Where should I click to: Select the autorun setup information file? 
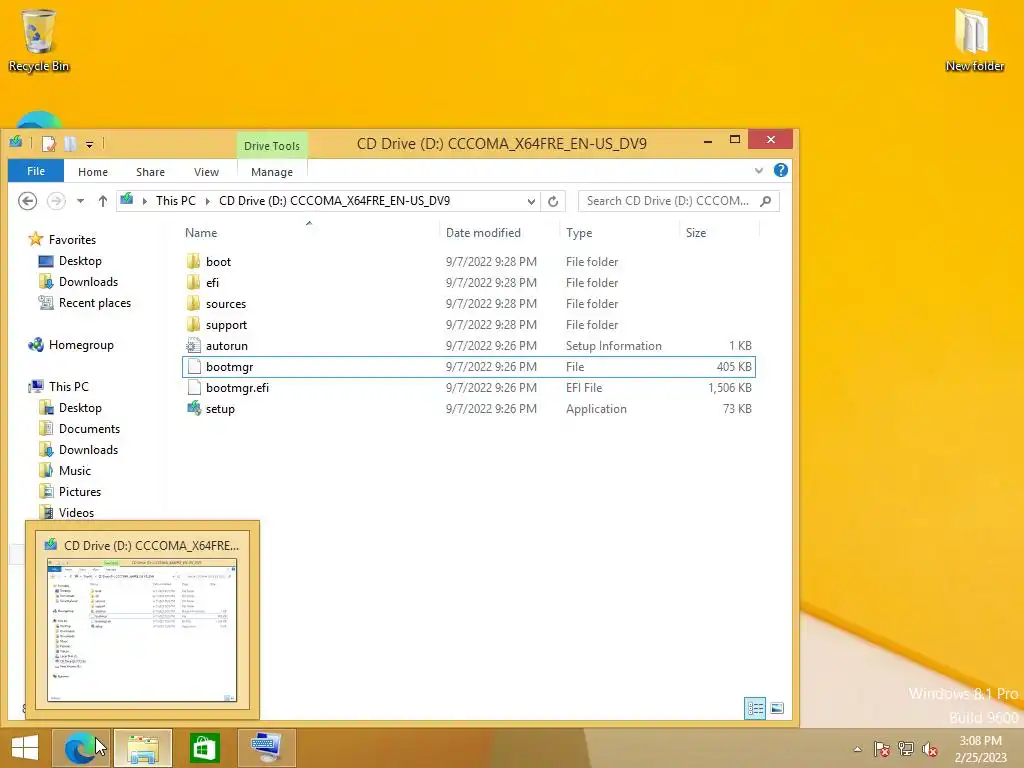tap(469, 345)
